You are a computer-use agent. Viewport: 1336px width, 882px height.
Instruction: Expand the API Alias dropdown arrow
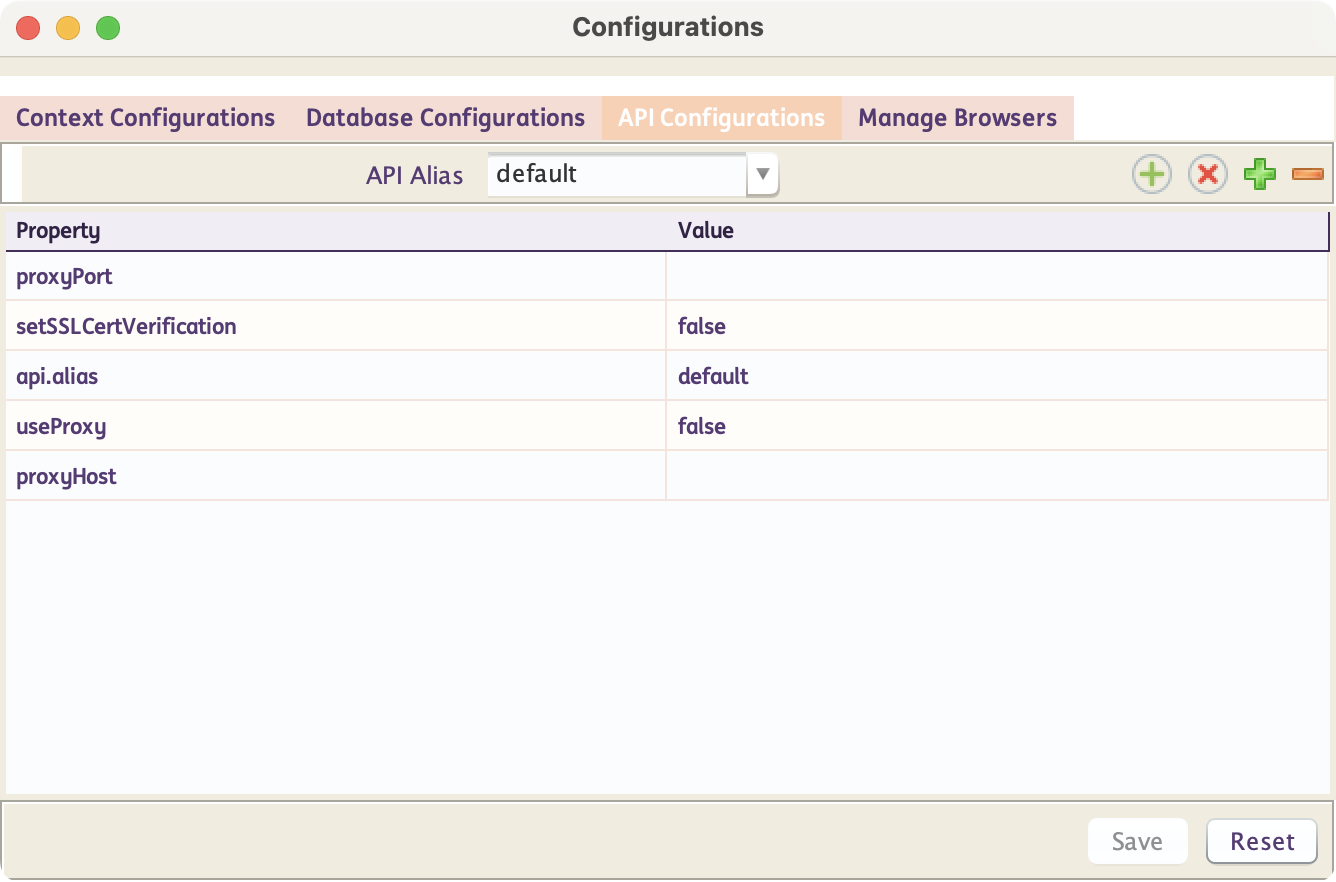[x=762, y=175]
